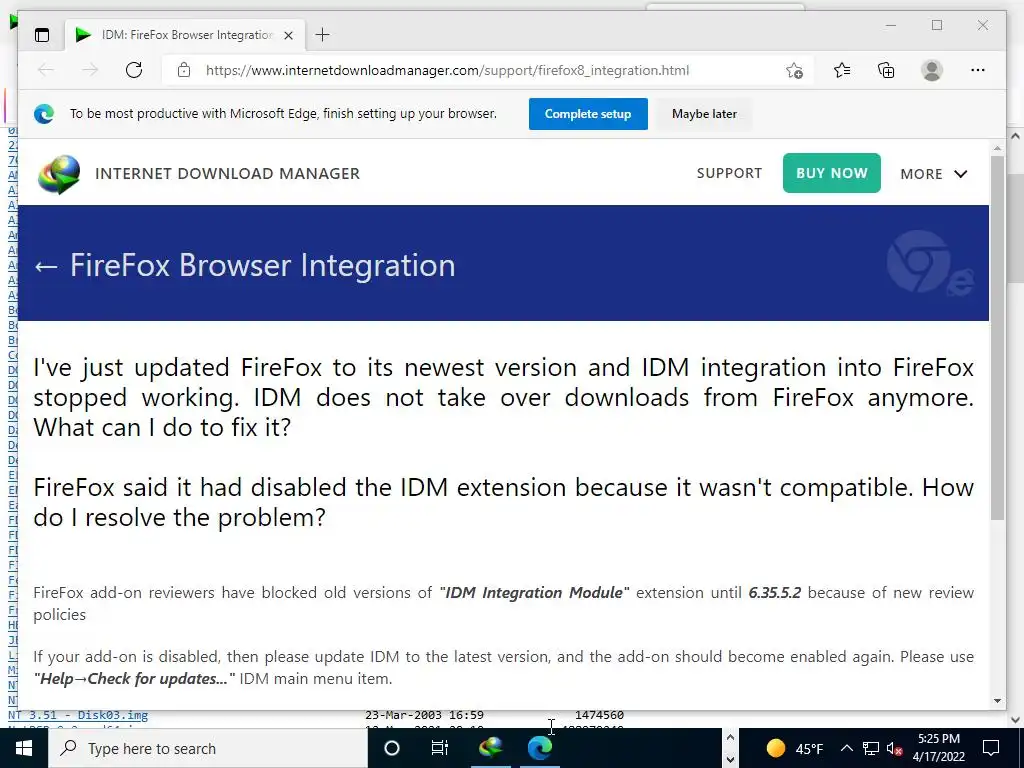Go back with the browser back arrow
The image size is (1024, 768).
(46, 70)
